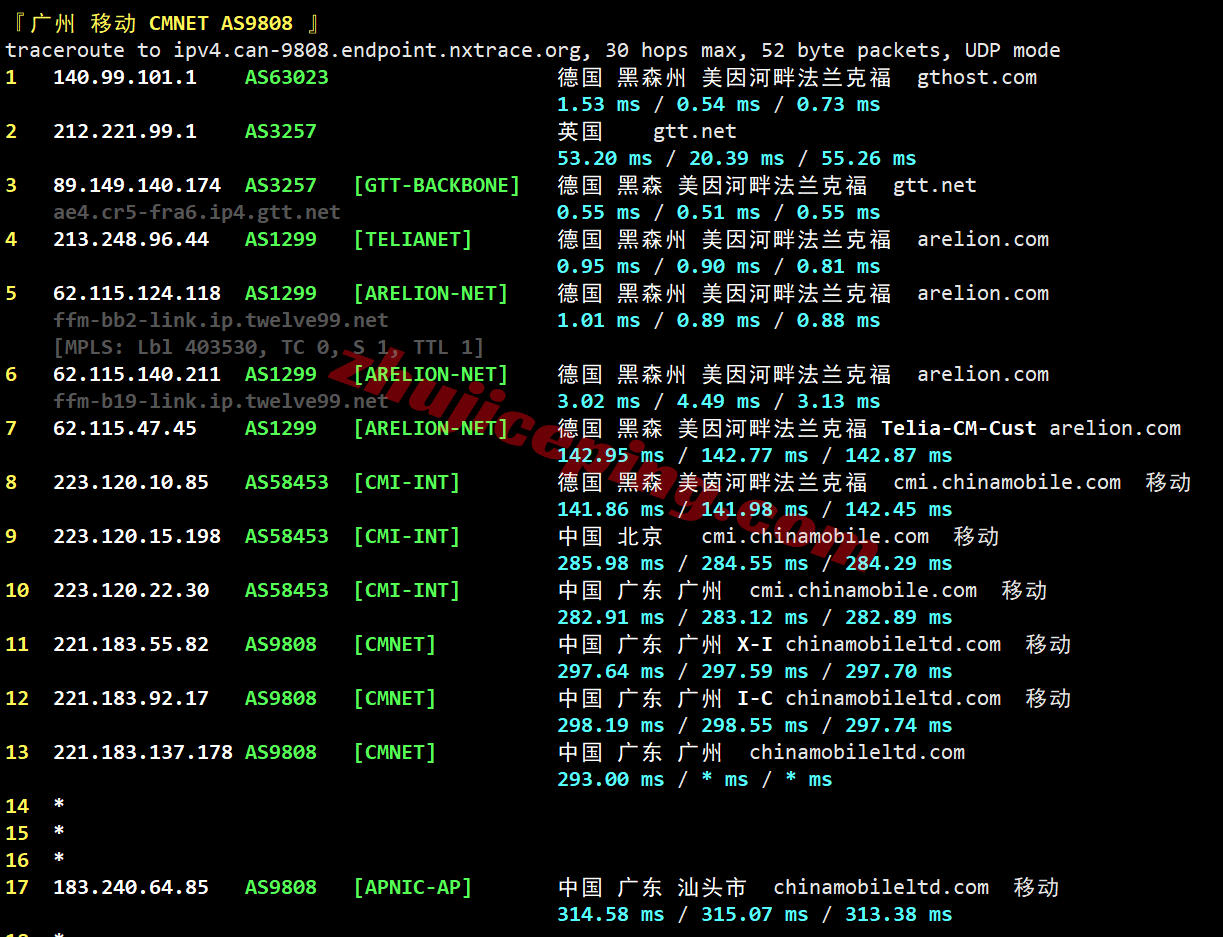Screen dimensions: 1223x937
Task: Click the 293.00 ms latency value
Action: click(611, 779)
